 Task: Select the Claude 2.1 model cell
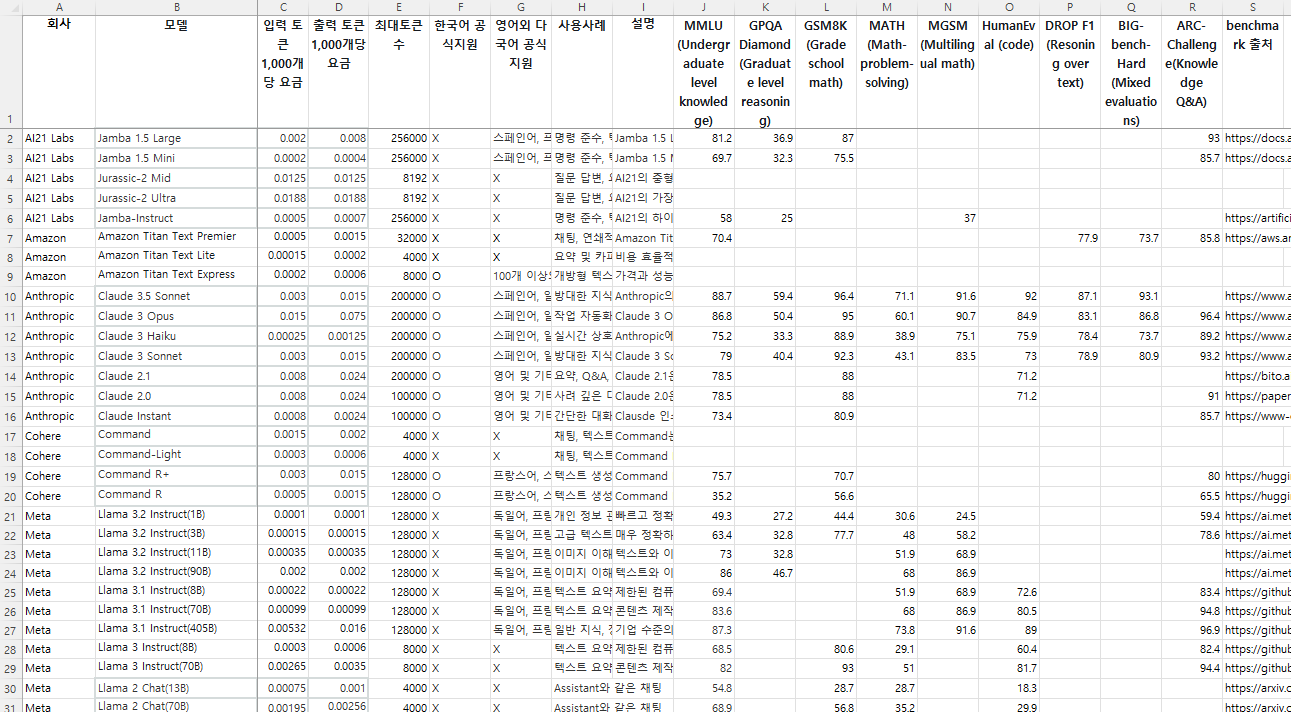tap(176, 376)
